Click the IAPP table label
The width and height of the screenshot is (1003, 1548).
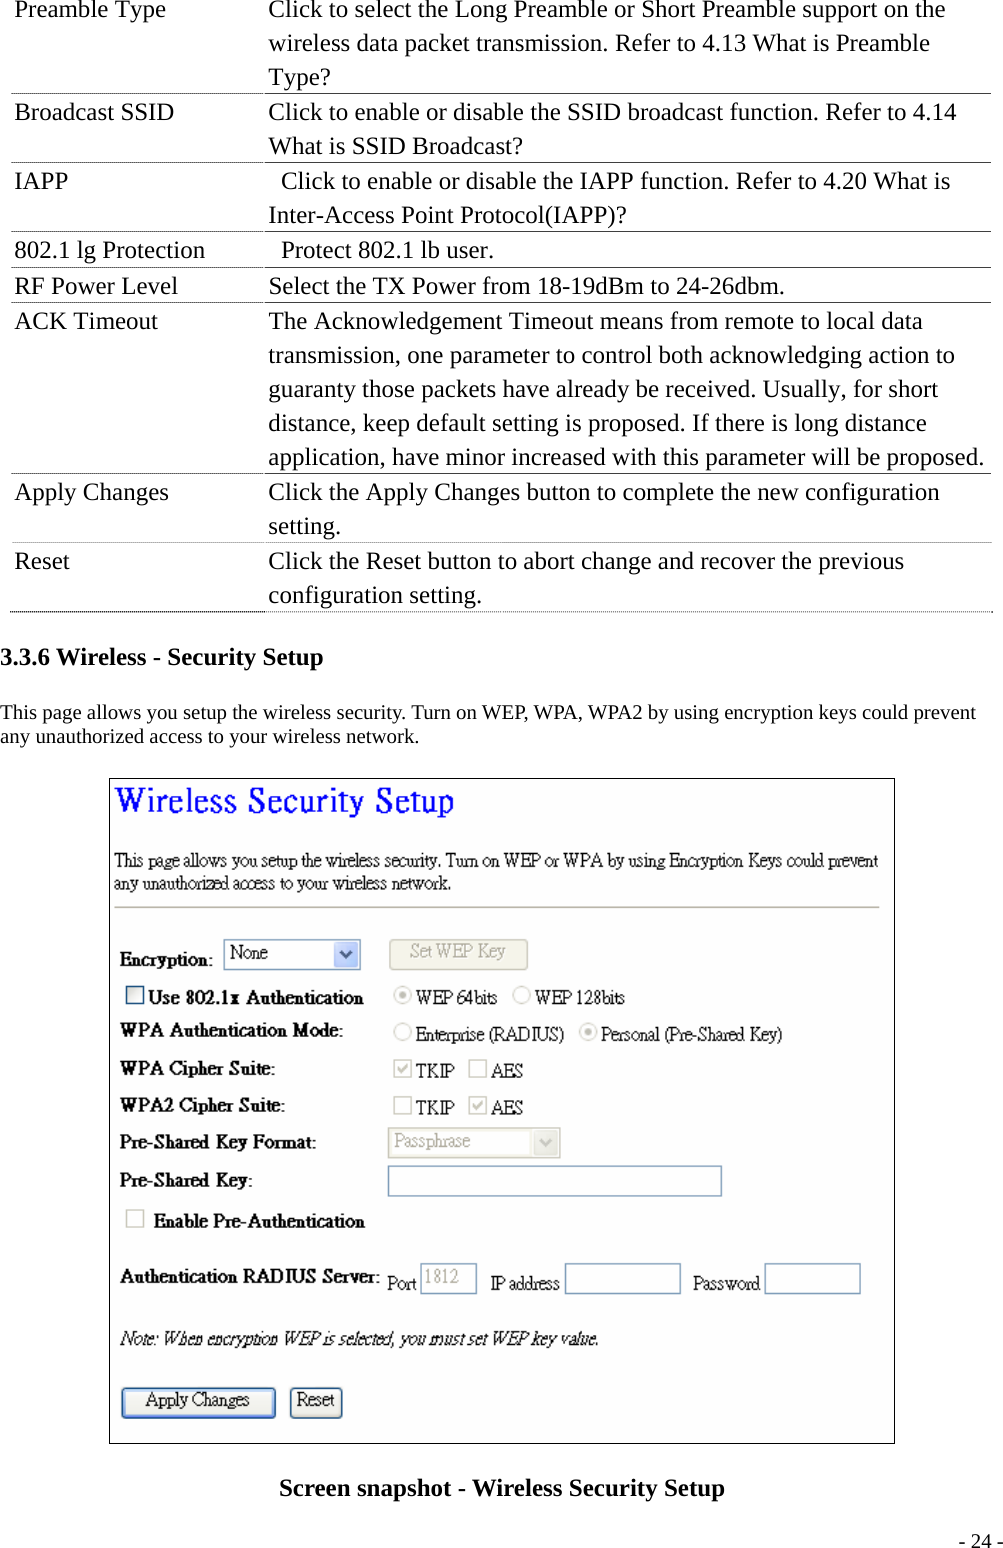click(41, 181)
